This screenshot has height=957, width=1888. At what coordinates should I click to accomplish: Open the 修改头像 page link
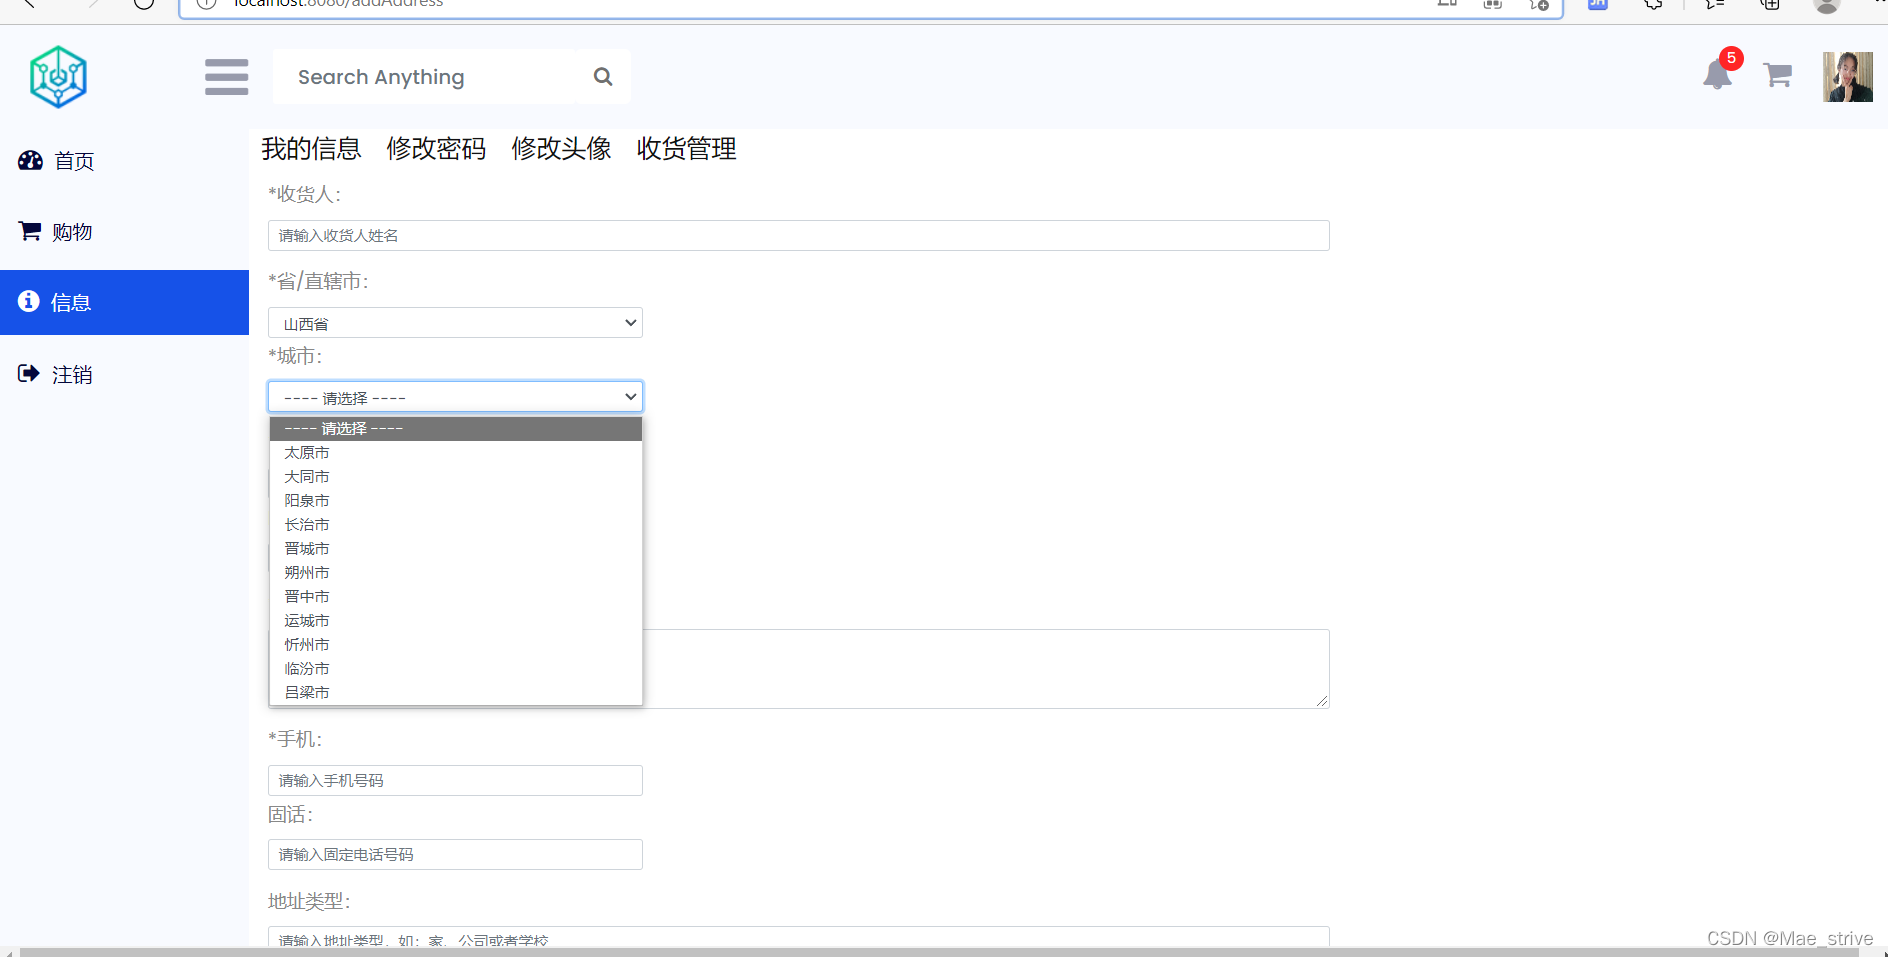tap(561, 149)
